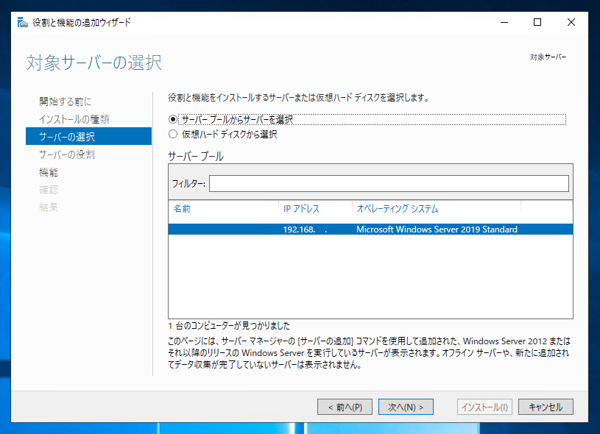The image size is (600, 434).
Task: Click the disabled インストール(I) button
Action: click(484, 407)
